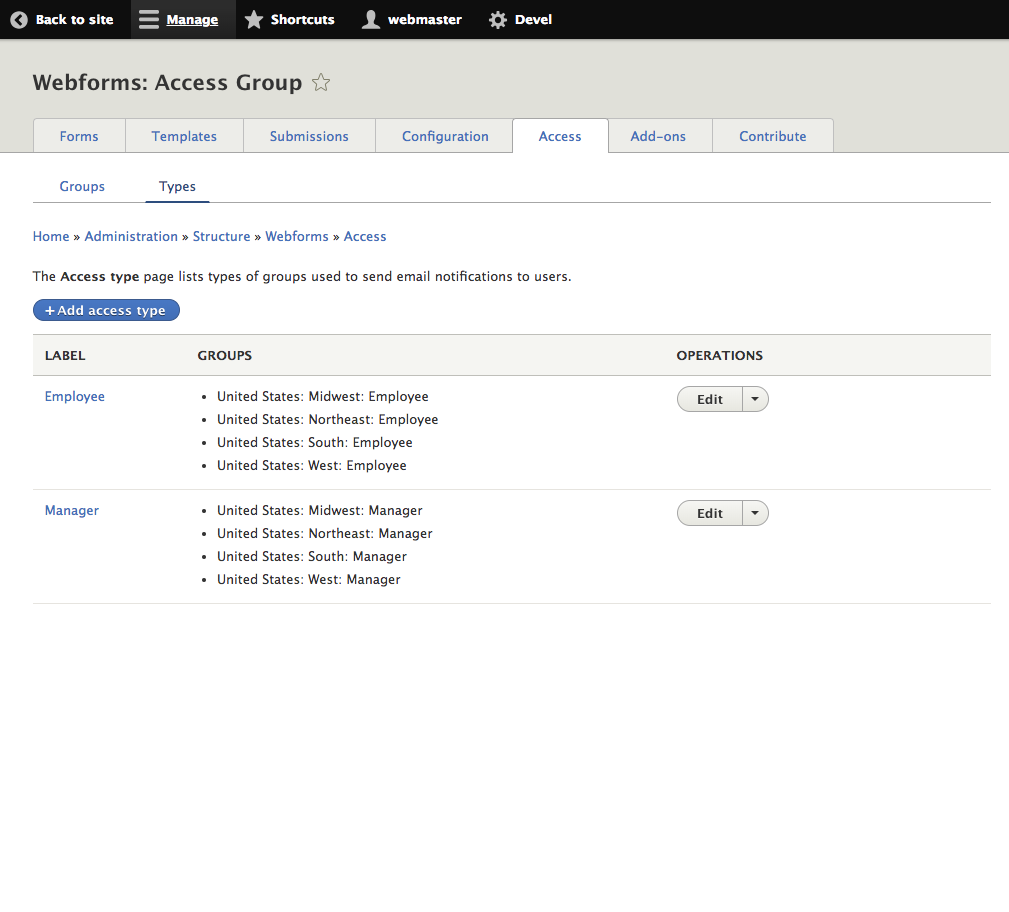Select the Groups secondary tab
This screenshot has width=1009, height=912.
point(82,187)
